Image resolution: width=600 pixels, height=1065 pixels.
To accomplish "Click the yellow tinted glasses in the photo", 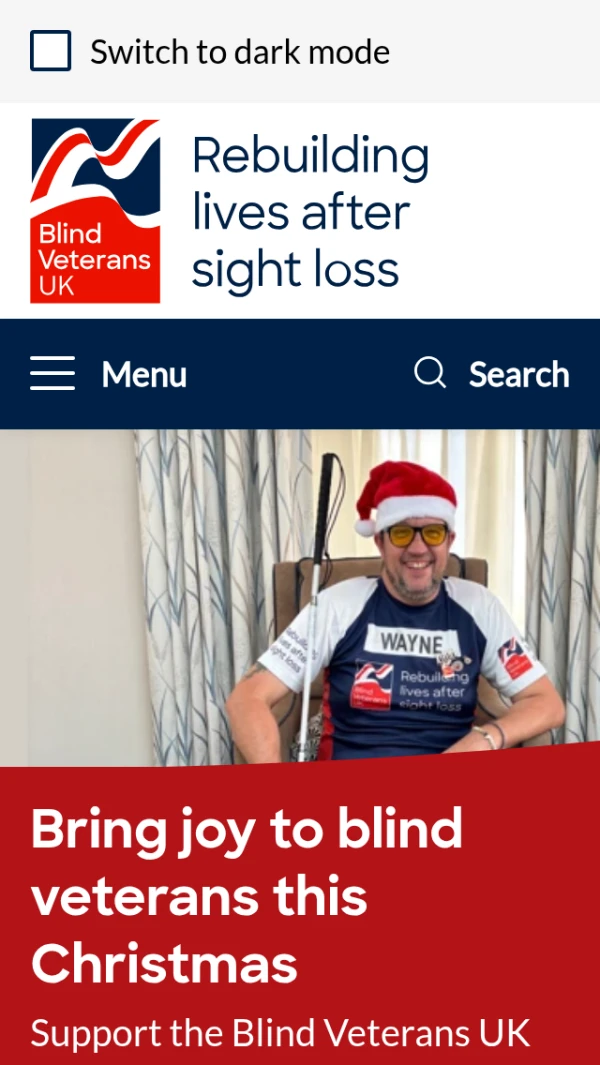I will (x=417, y=535).
